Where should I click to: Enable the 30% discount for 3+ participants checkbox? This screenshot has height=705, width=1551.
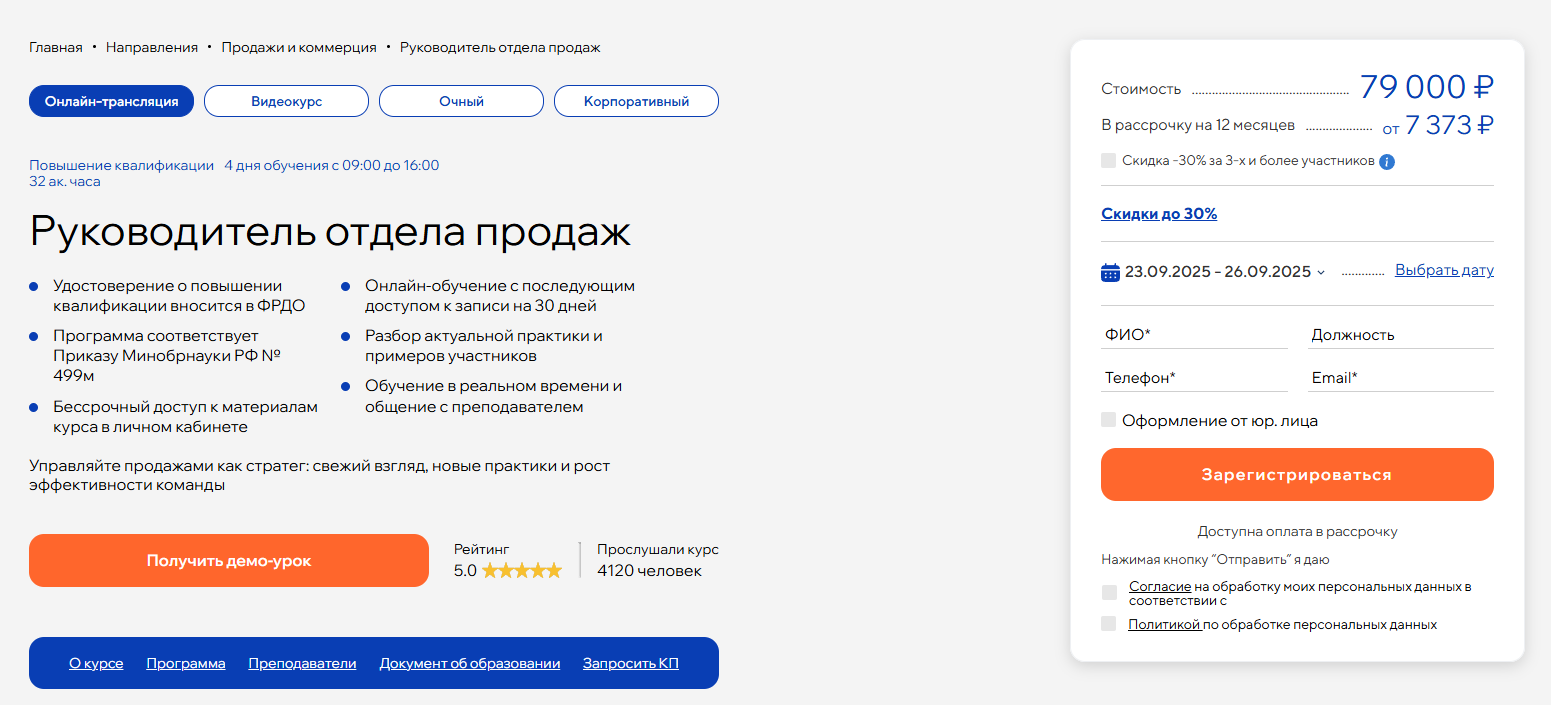pyautogui.click(x=1108, y=161)
